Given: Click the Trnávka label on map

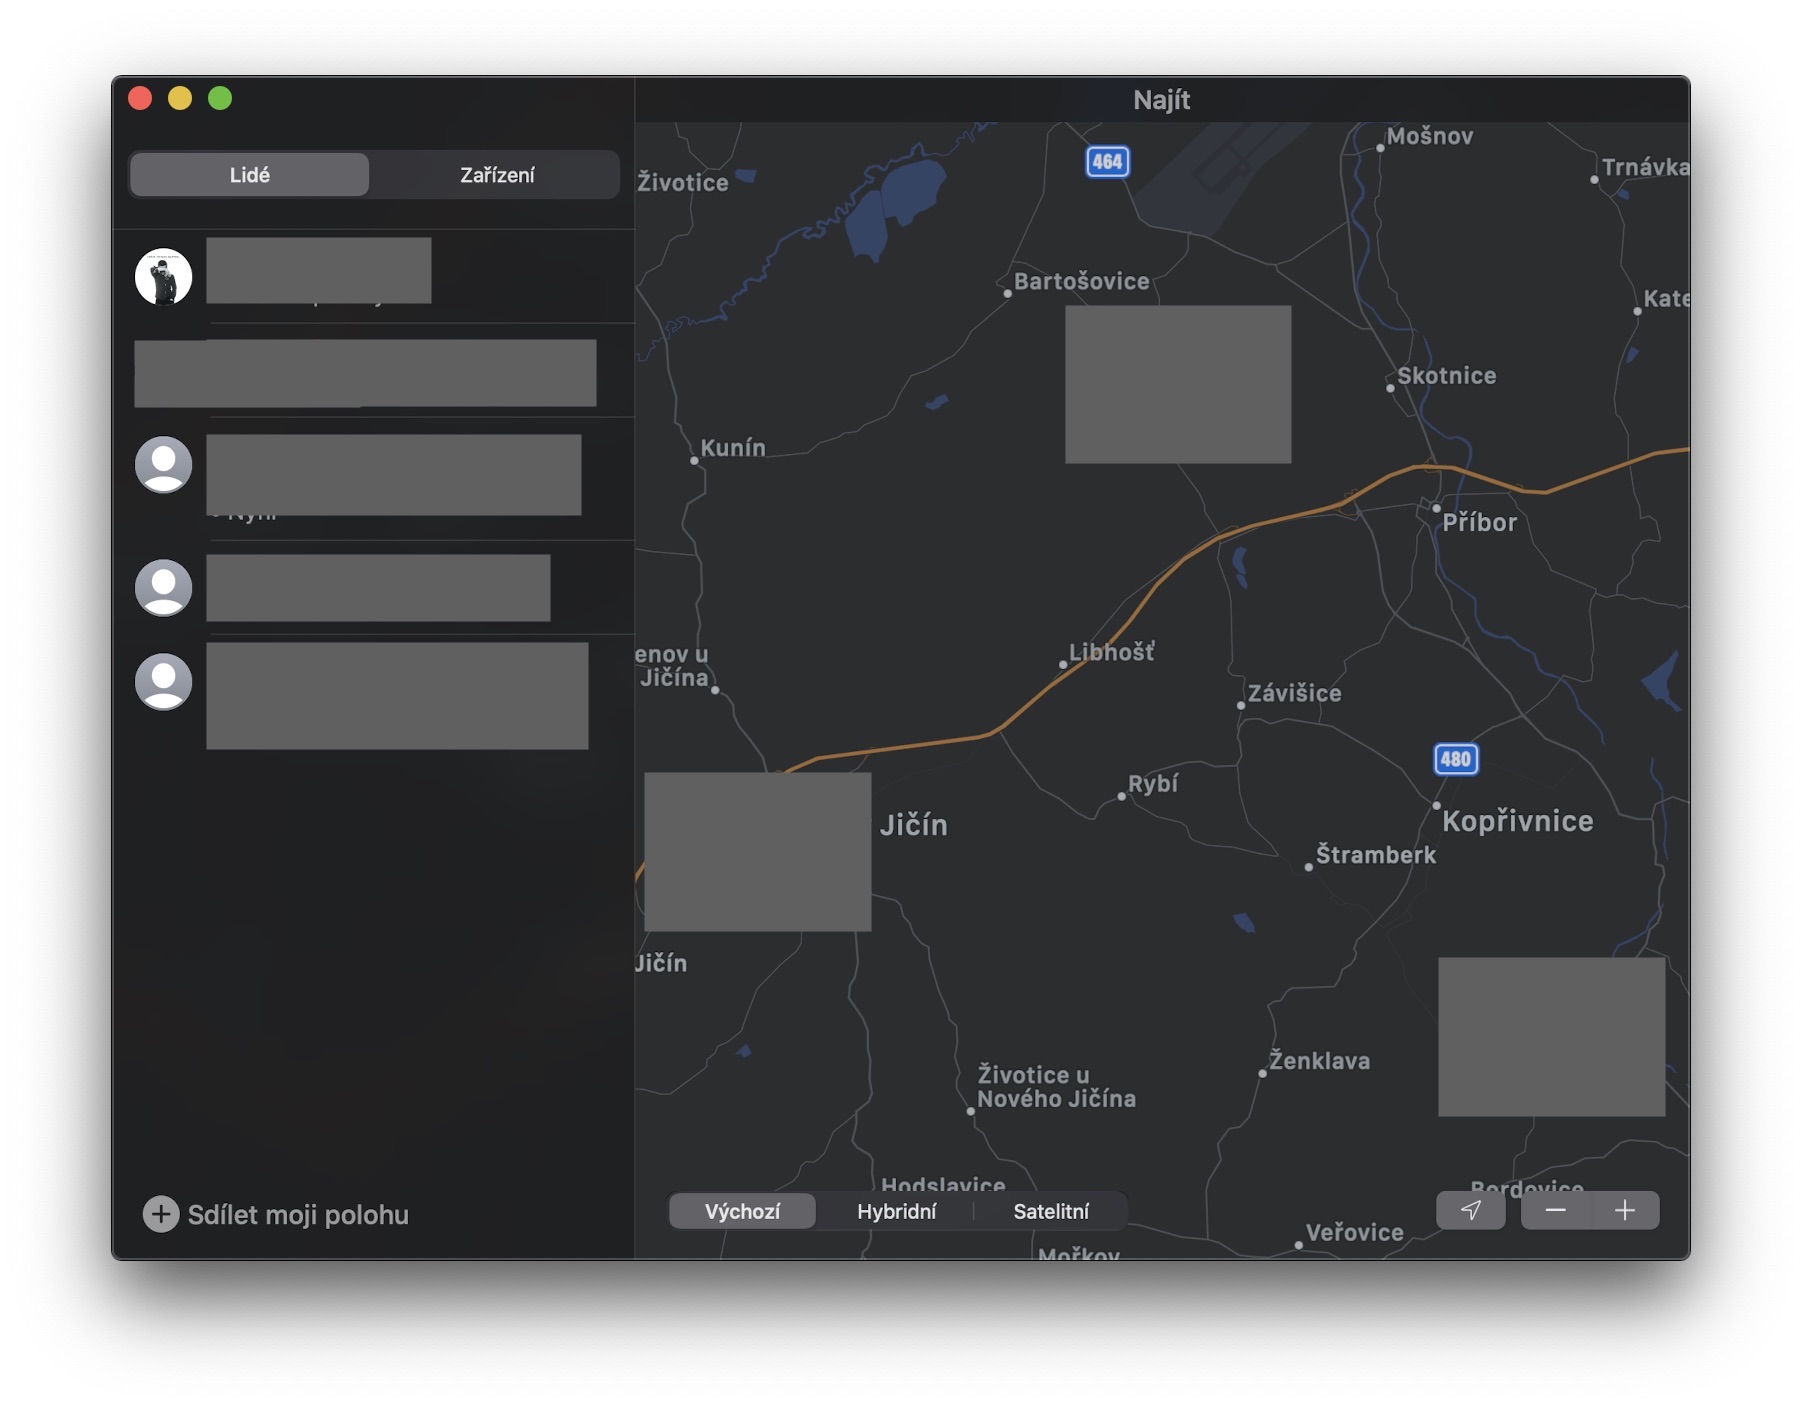Looking at the screenshot, I should [x=1645, y=167].
